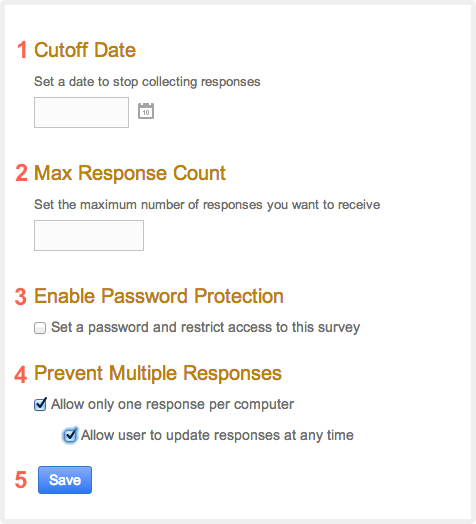Click the Prevent Multiple Responses heading
Viewport: 476px width, 524px height.
coord(158,373)
